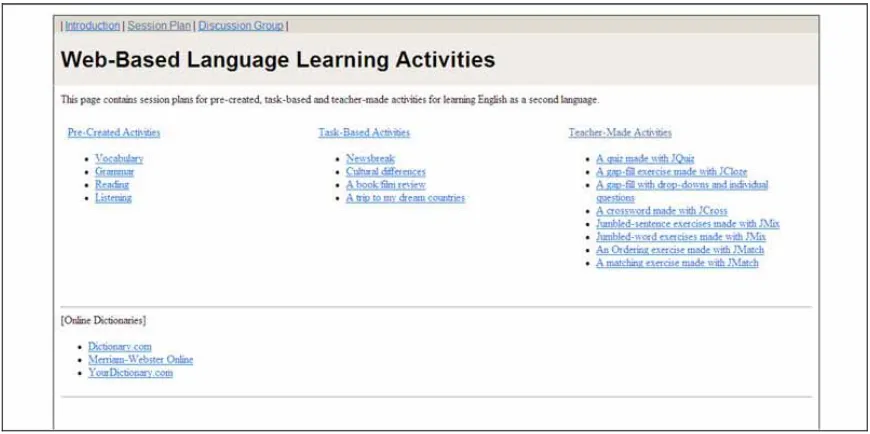Click the Web-Based Language Learning Activities heading

click(x=277, y=60)
